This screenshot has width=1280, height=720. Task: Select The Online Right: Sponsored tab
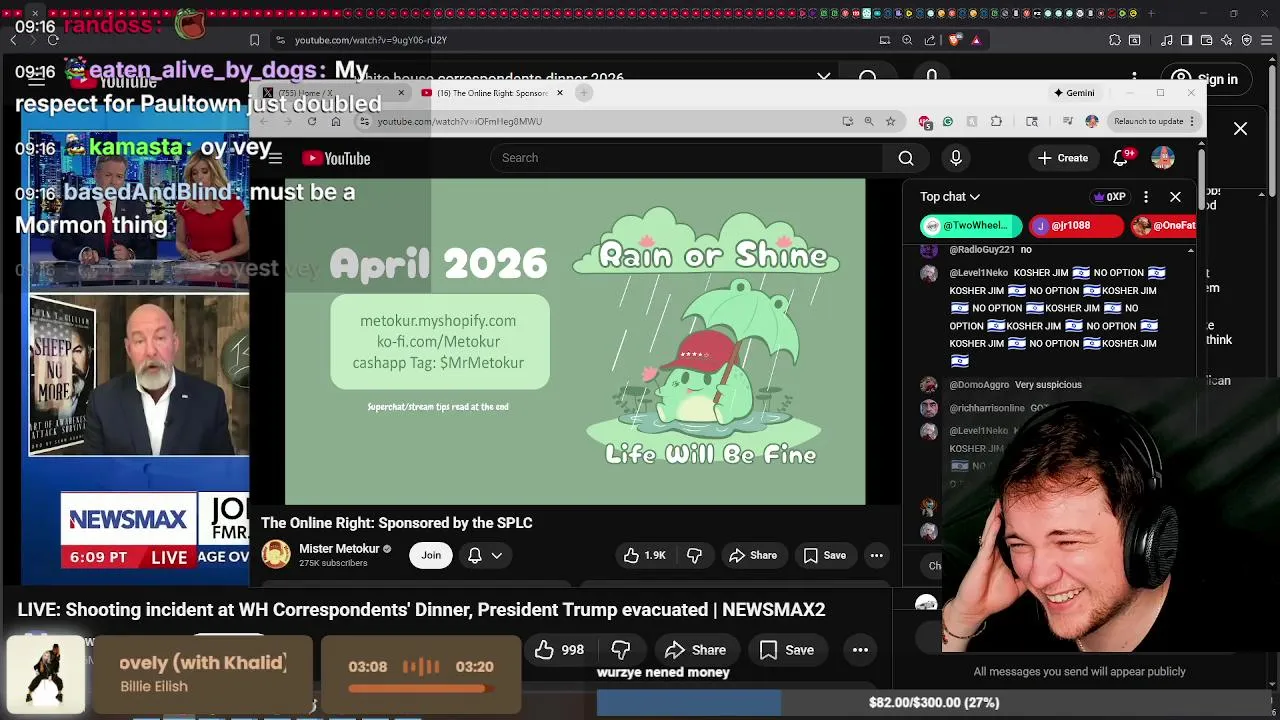coord(490,93)
